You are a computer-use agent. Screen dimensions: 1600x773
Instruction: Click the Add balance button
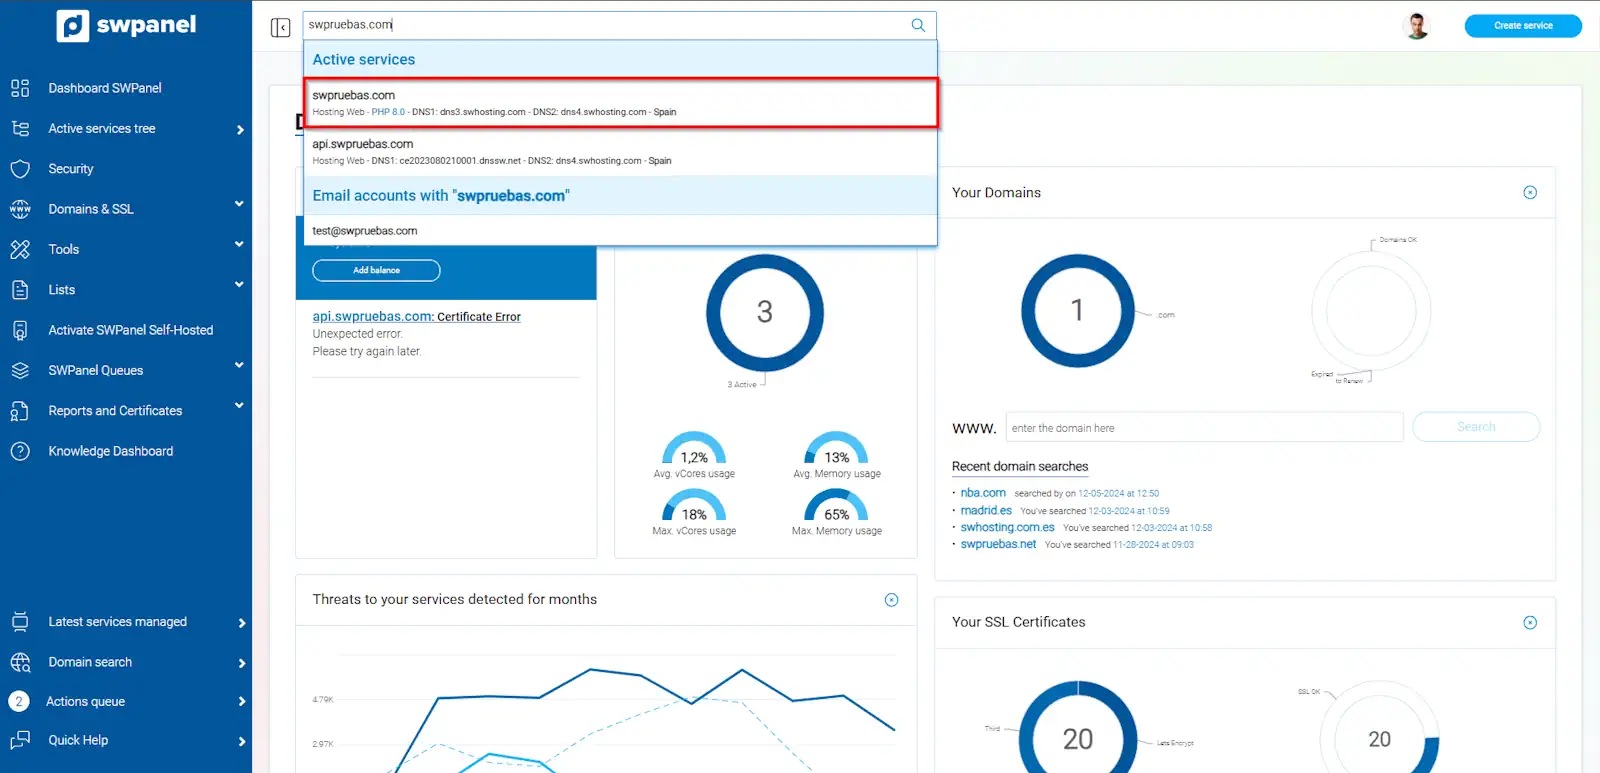pyautogui.click(x=376, y=270)
